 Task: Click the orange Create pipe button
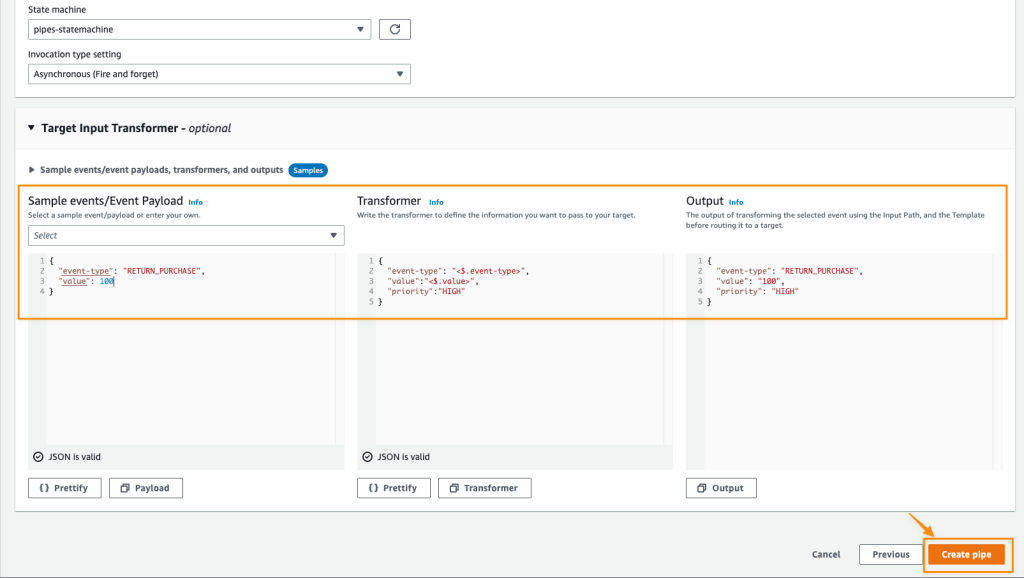pos(967,554)
